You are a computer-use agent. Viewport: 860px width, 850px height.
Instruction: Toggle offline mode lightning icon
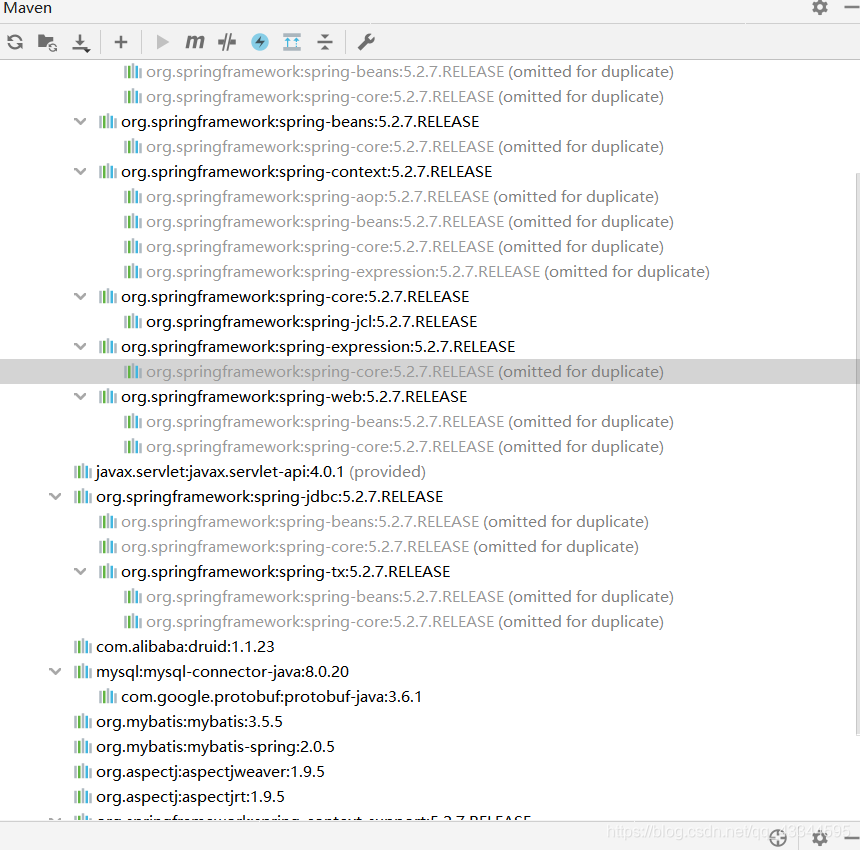point(259,42)
